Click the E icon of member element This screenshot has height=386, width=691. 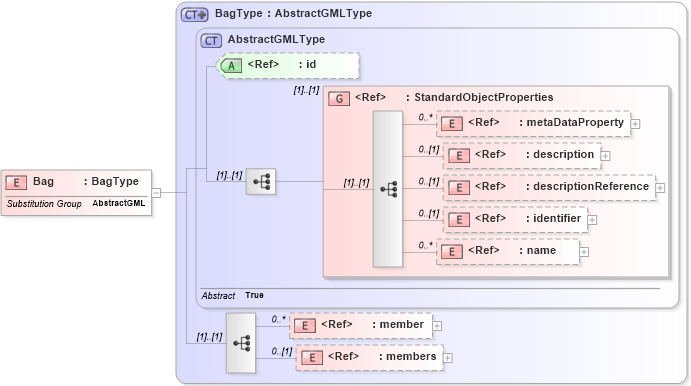[x=305, y=326]
